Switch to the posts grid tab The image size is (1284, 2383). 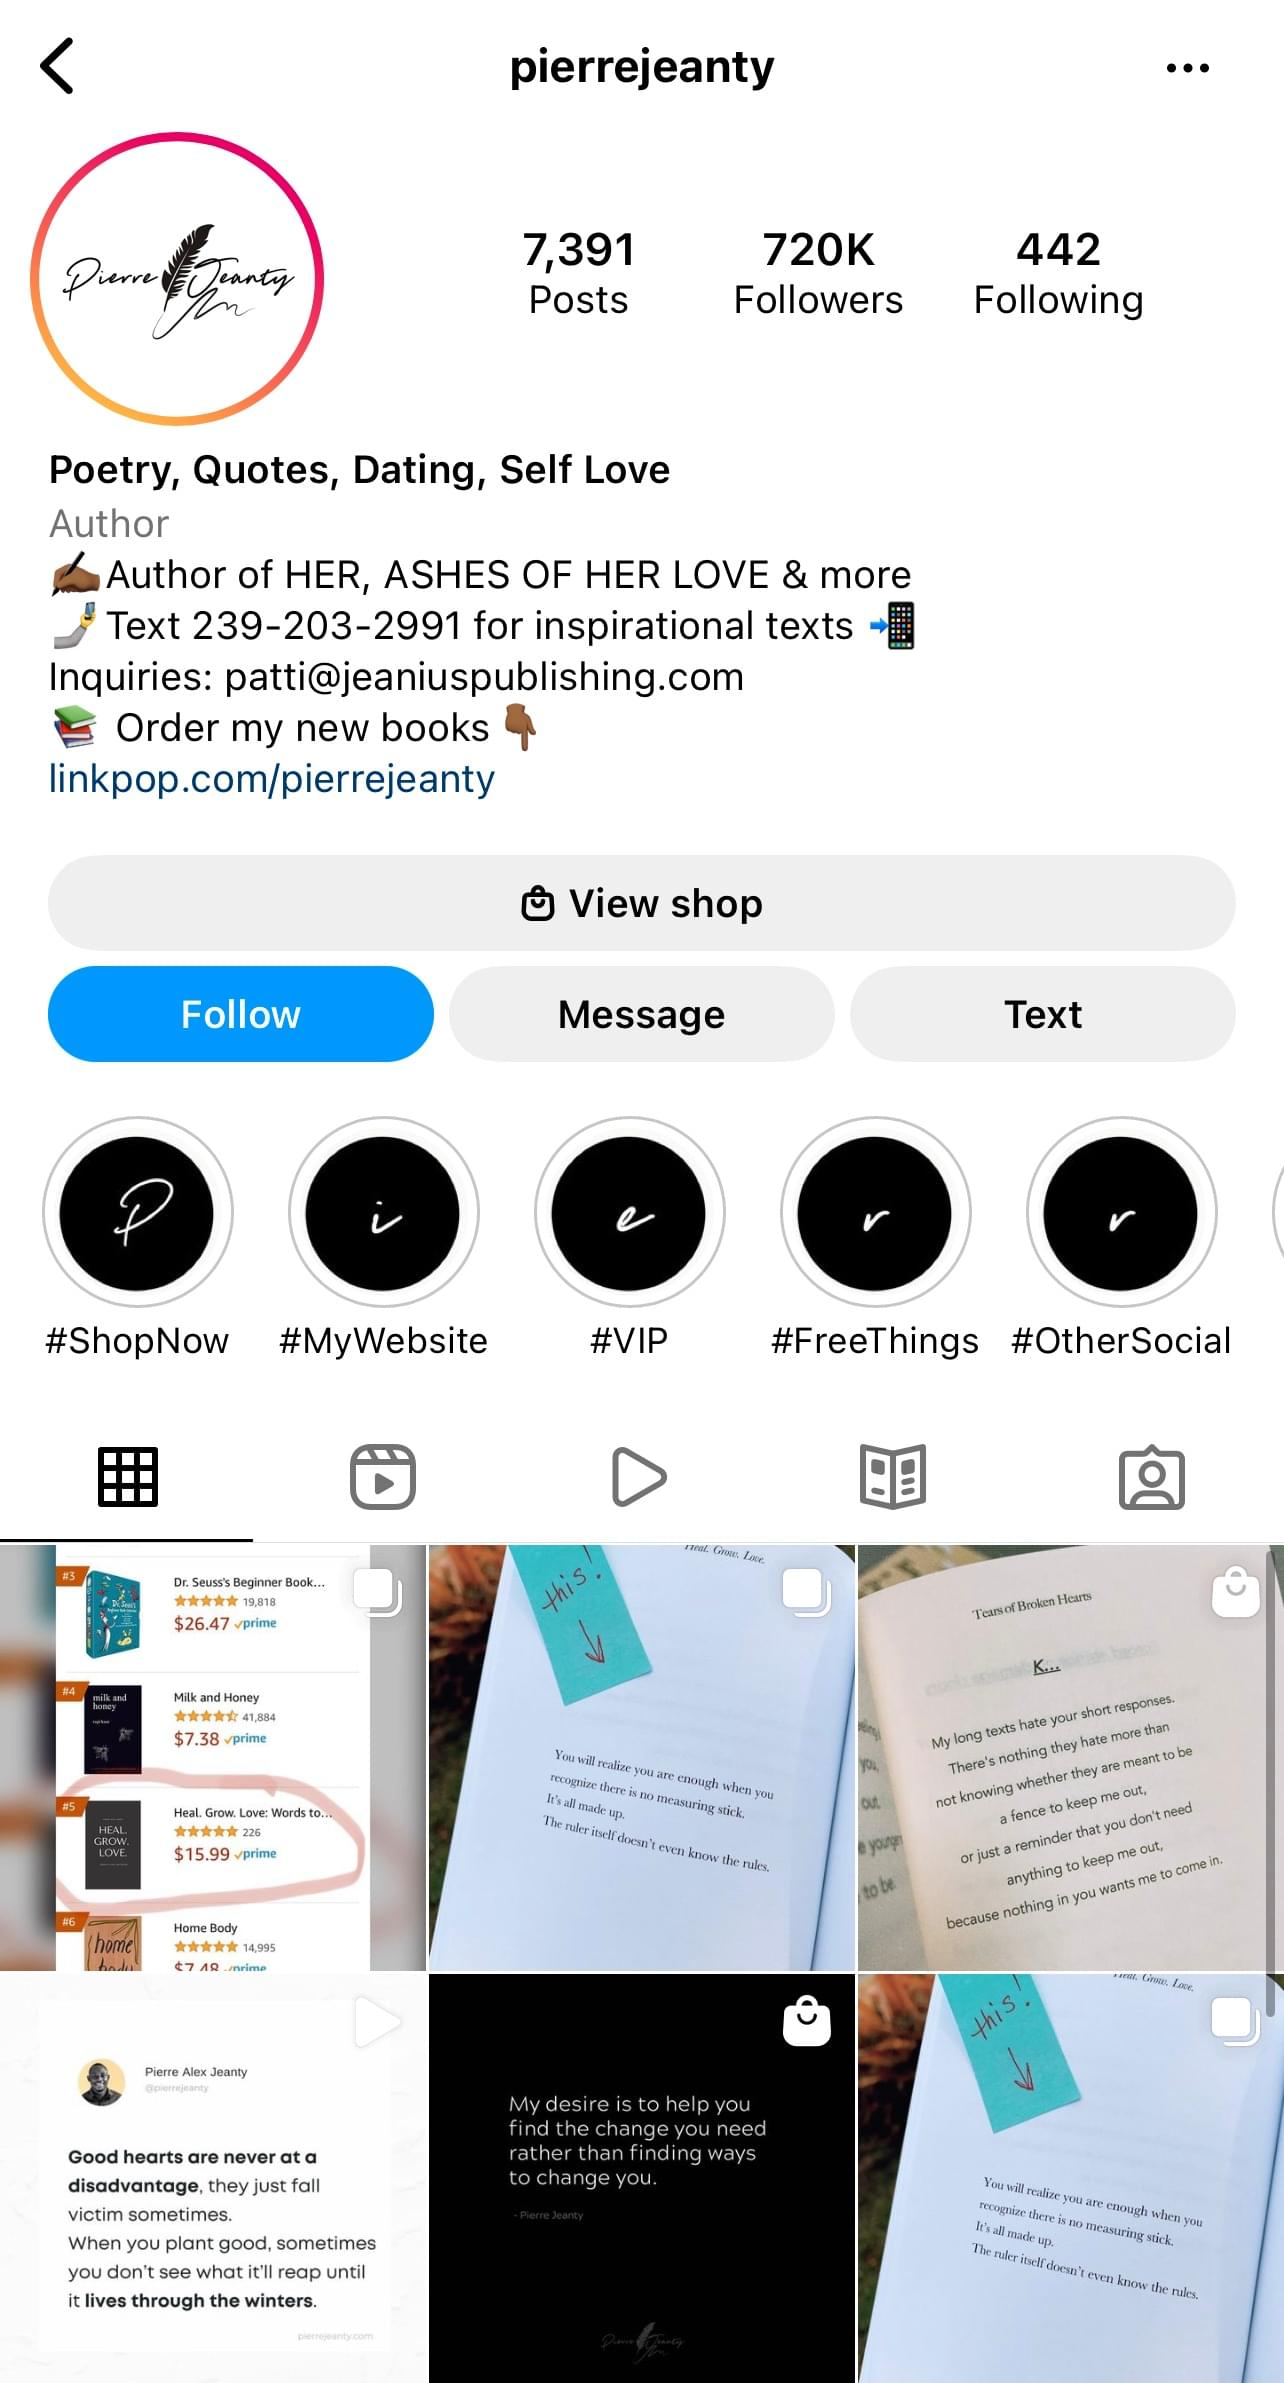click(127, 1476)
